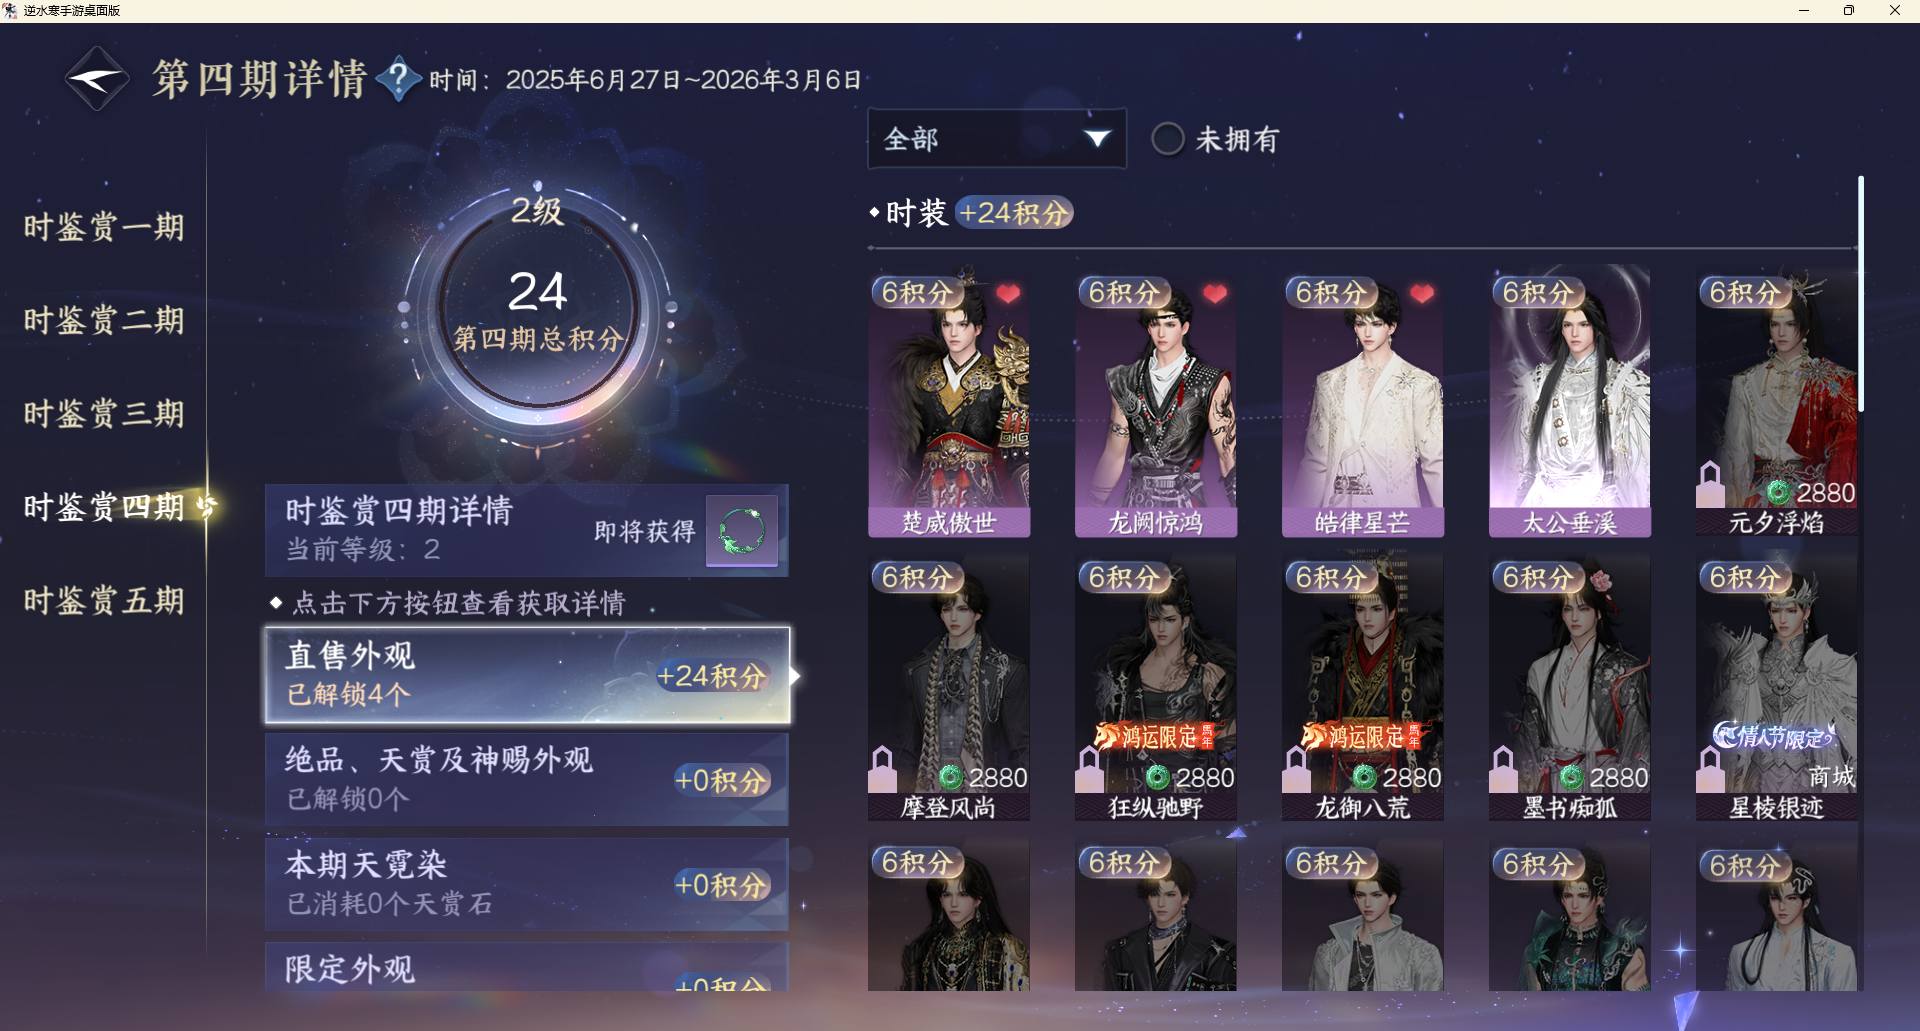This screenshot has height=1031, width=1920.
Task: Click the green jade ring reward icon
Action: (x=742, y=531)
